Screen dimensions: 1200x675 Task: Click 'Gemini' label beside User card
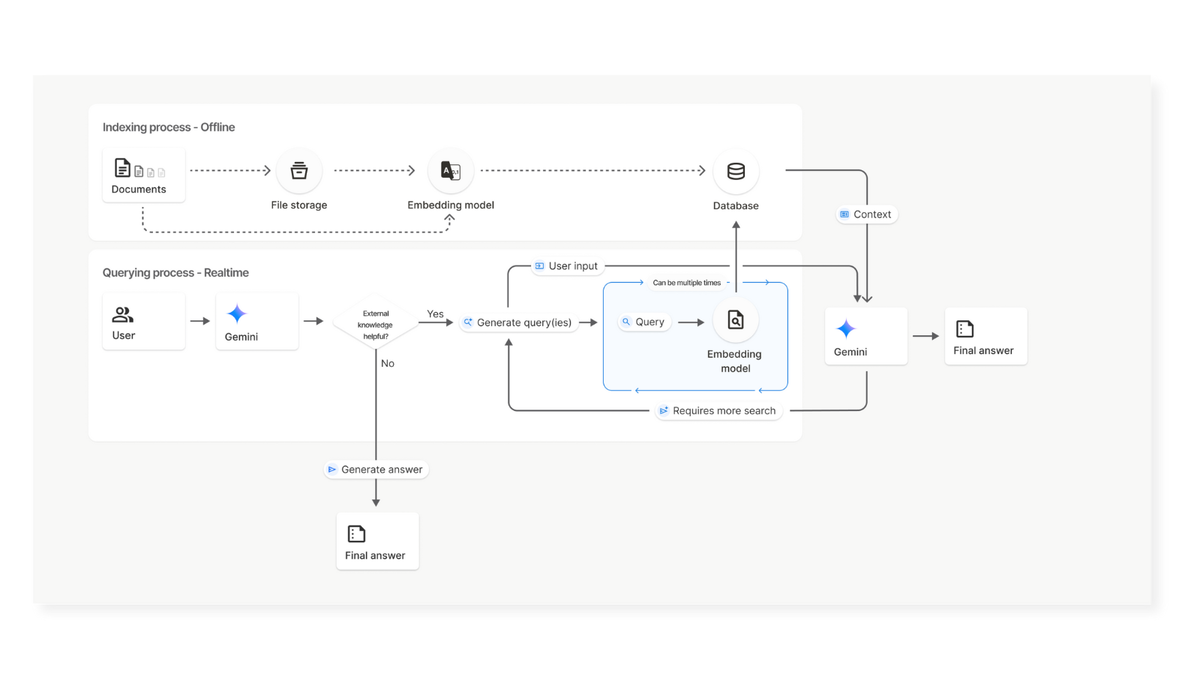coord(242,337)
